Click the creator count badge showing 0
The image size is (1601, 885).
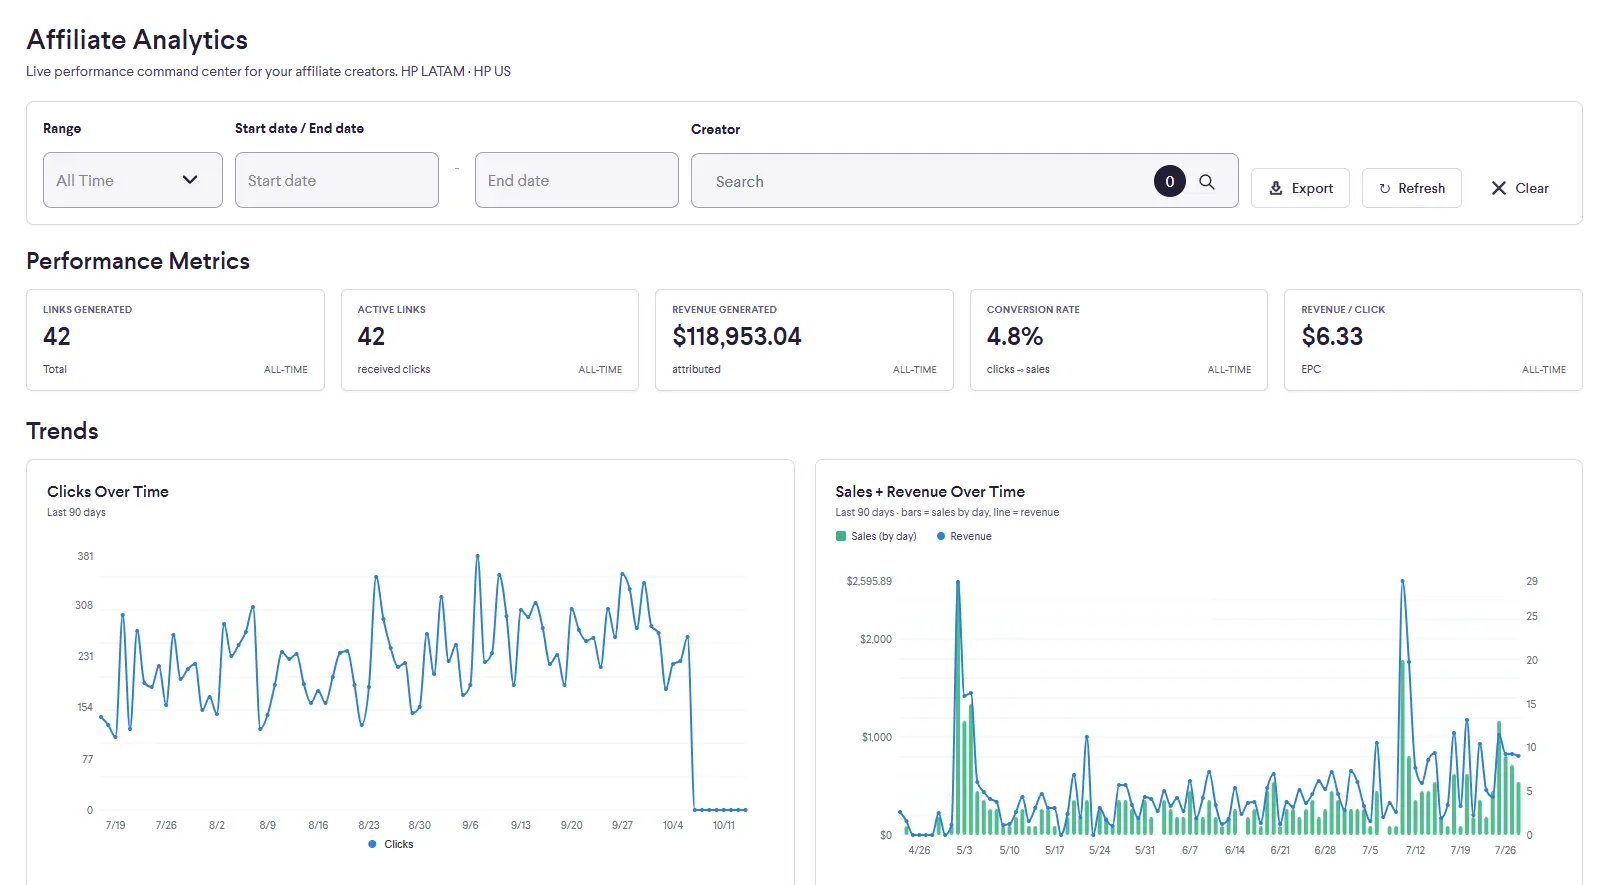point(1170,181)
